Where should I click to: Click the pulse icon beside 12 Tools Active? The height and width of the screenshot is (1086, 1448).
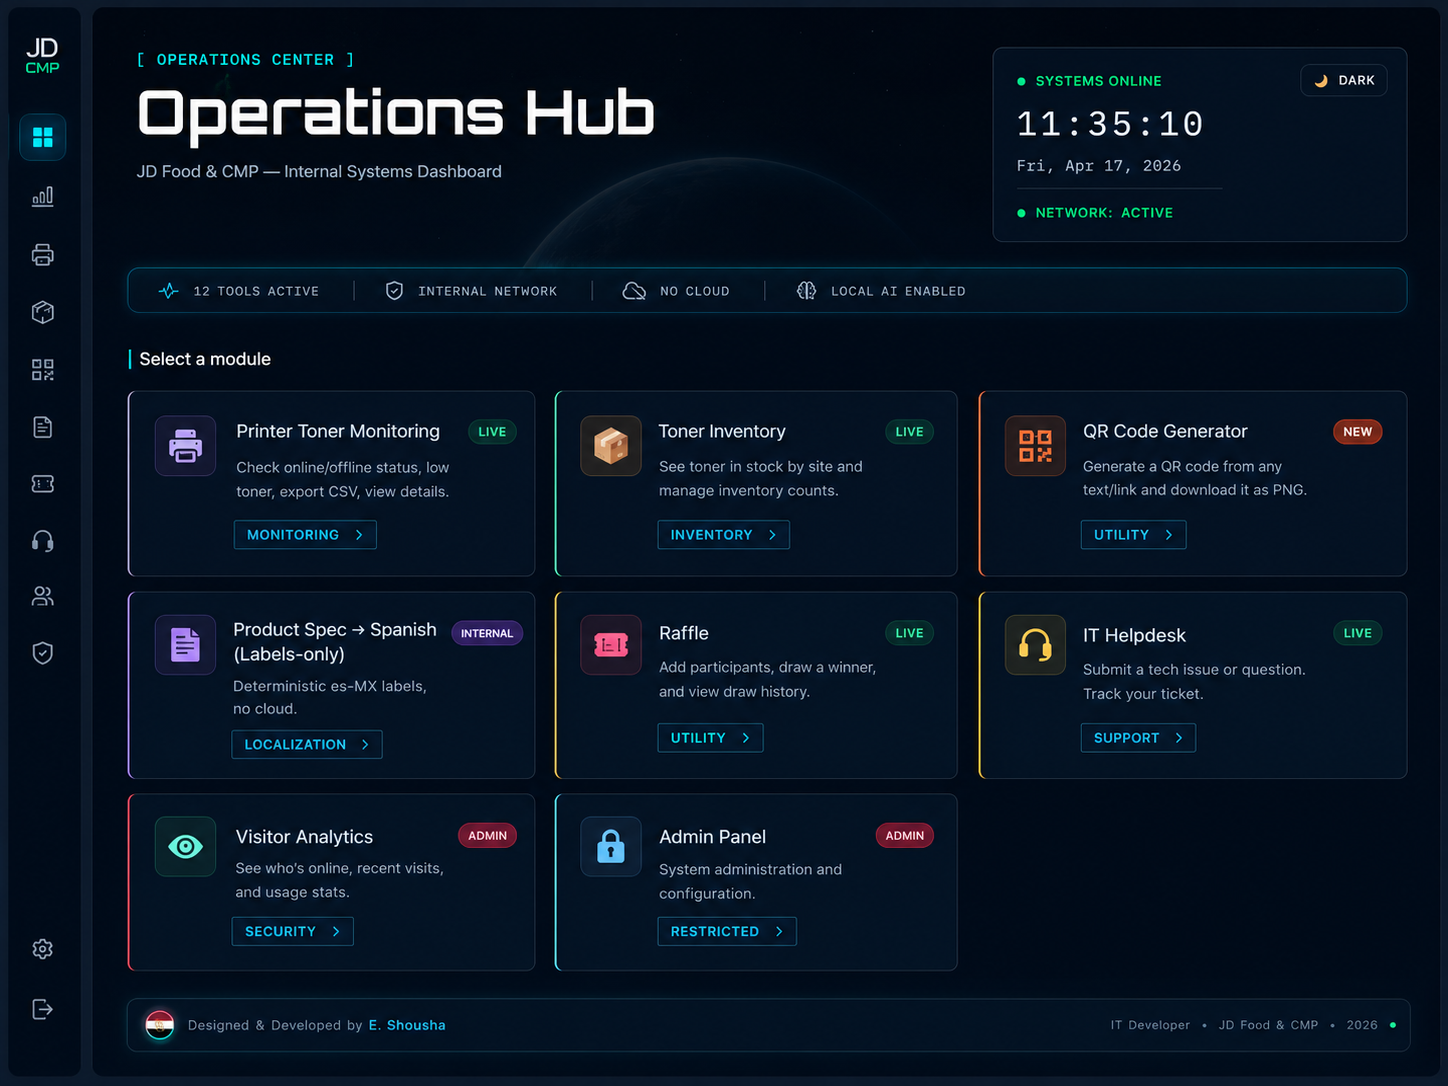tap(169, 291)
